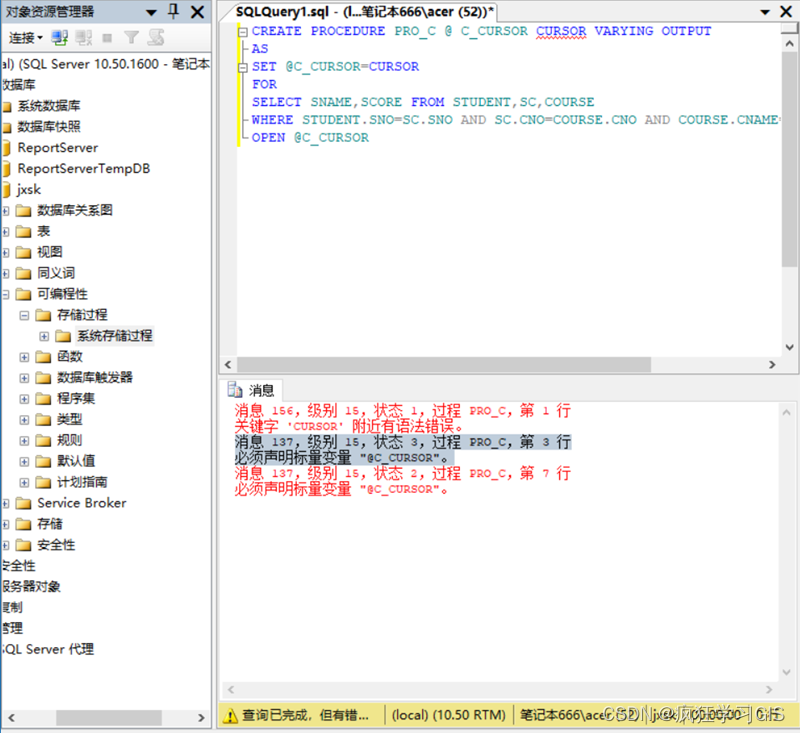This screenshot has width=800, height=733.
Task: Select the ReportServerTempDB database
Action: pos(84,168)
